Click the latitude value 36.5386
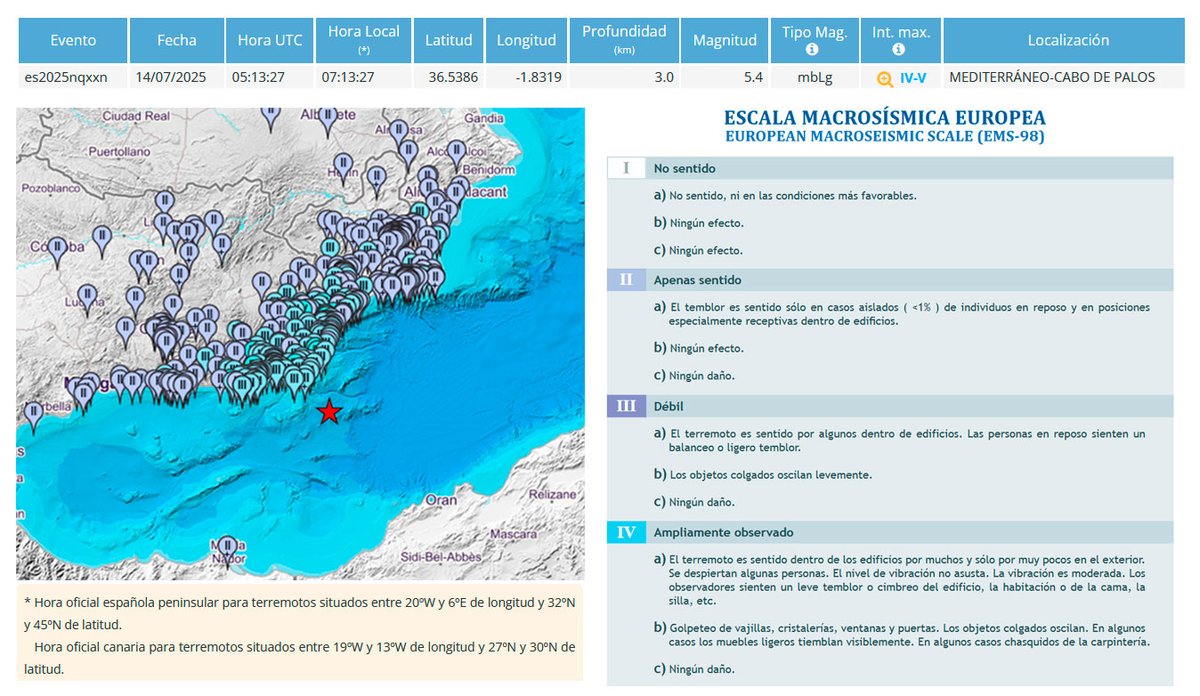The width and height of the screenshot is (1200, 696). [x=451, y=77]
